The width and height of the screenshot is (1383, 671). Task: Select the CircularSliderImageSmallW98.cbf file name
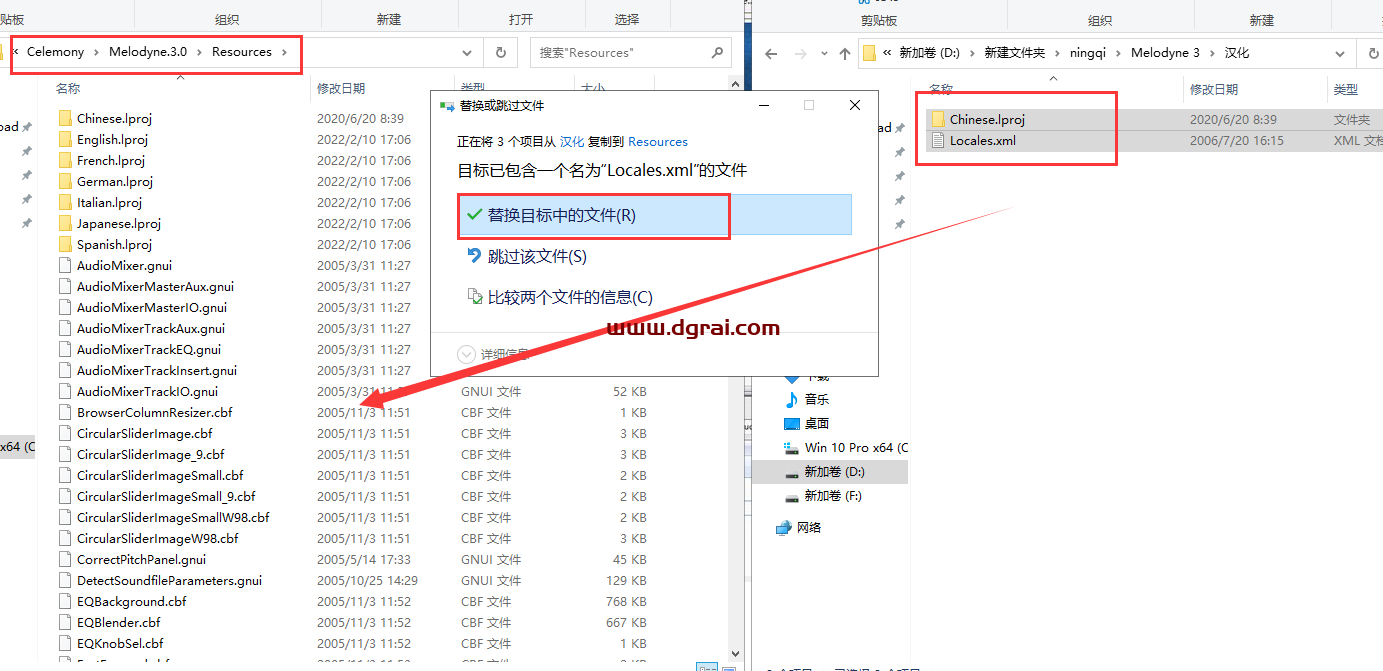tap(173, 517)
